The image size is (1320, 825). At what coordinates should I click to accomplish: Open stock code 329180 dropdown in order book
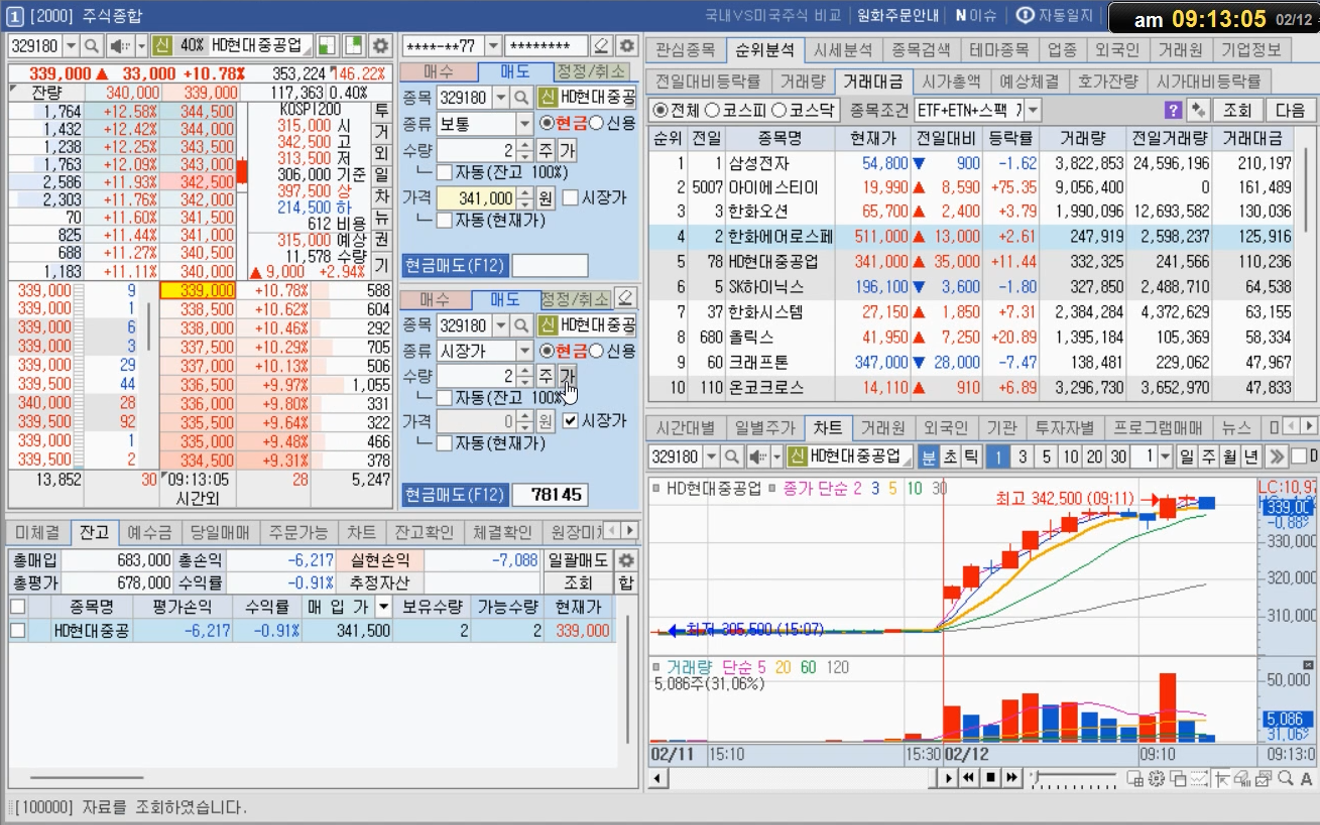pos(70,46)
